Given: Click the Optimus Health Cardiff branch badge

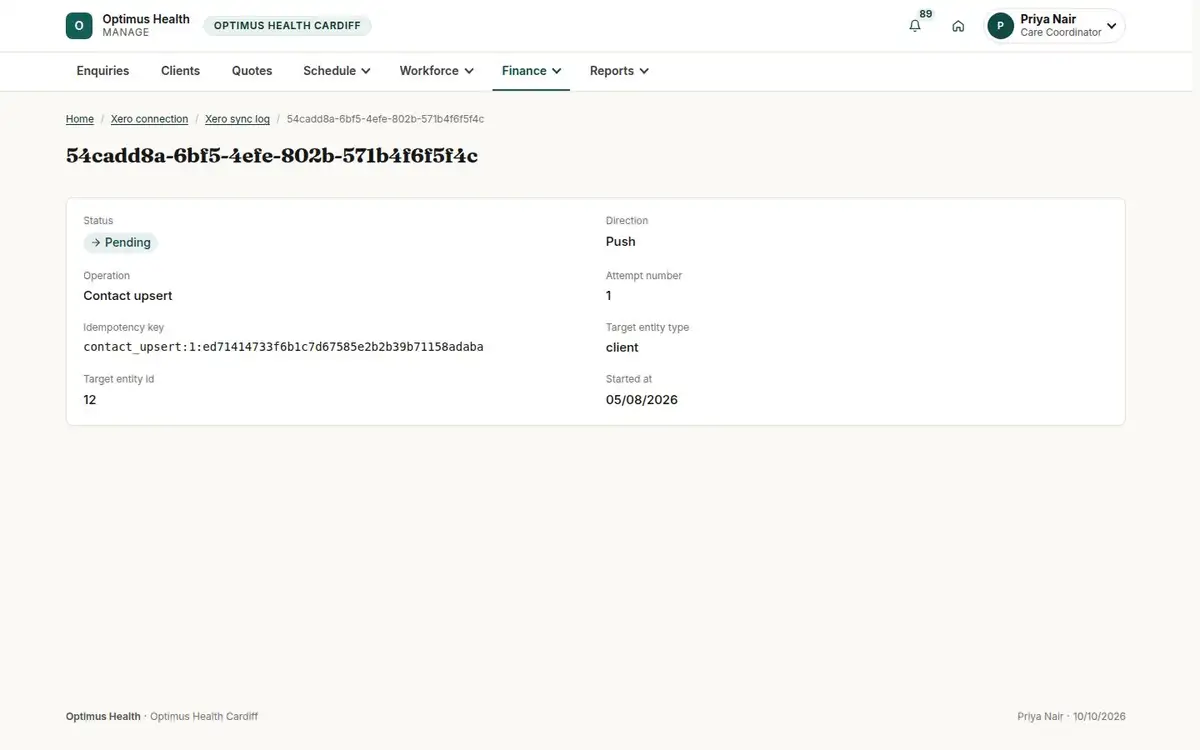Looking at the screenshot, I should click(287, 26).
